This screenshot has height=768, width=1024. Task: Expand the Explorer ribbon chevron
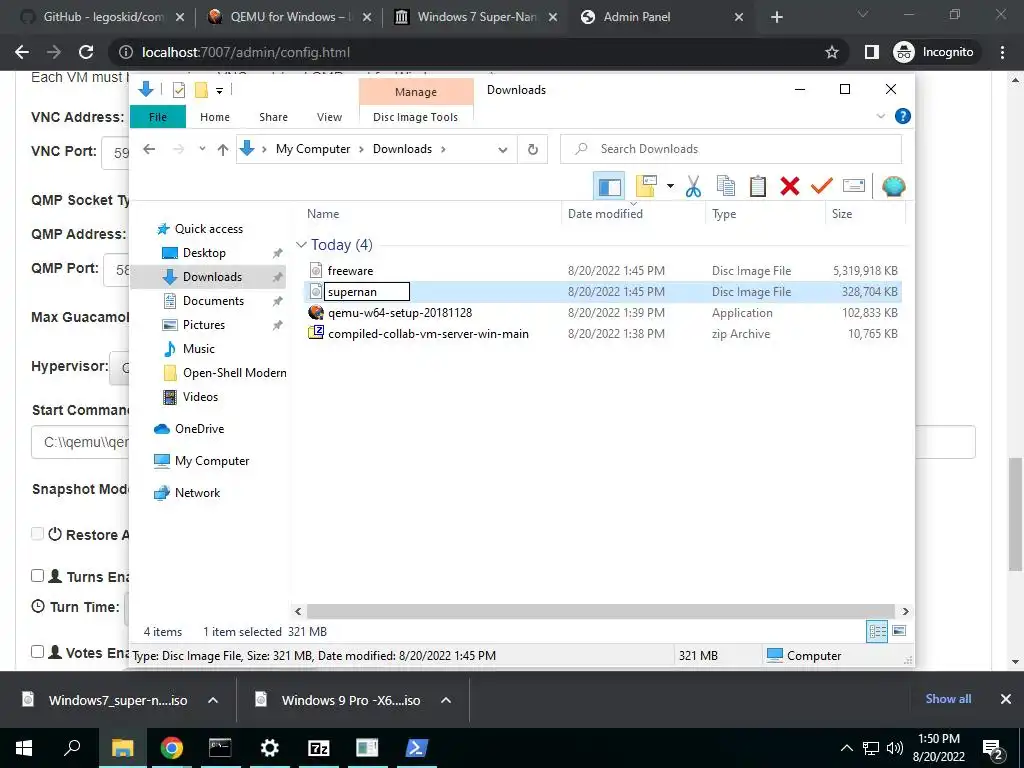(880, 116)
